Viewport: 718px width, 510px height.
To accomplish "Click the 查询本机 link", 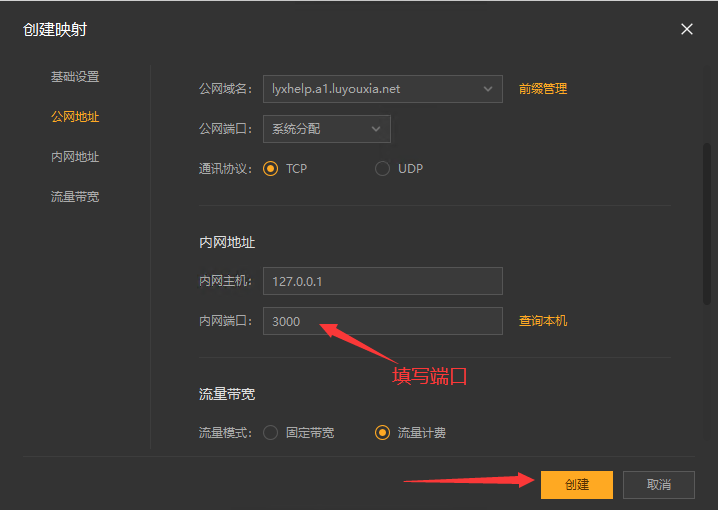I will click(x=543, y=321).
